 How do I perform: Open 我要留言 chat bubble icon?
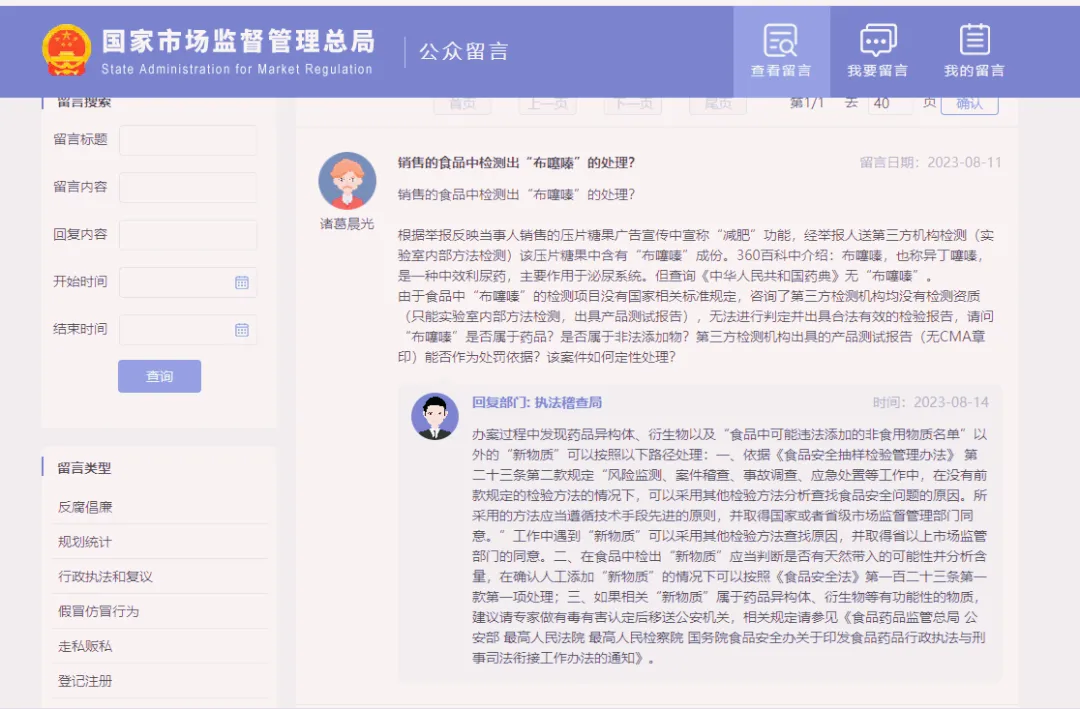click(878, 40)
